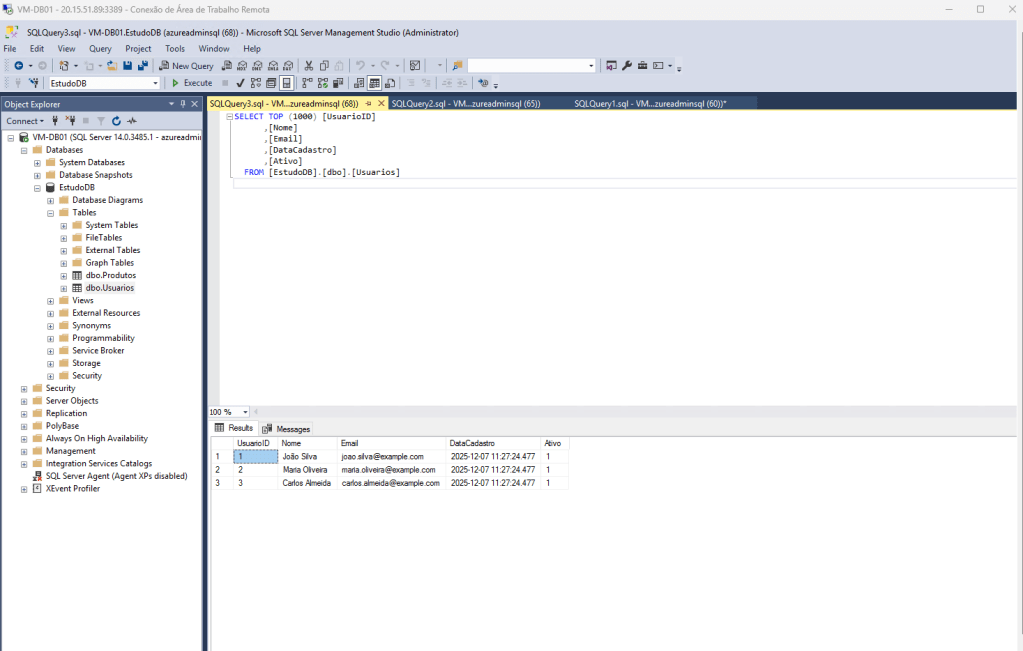This screenshot has width=1023, height=651.
Task: Refresh the Object Explorer tree
Action: click(116, 121)
